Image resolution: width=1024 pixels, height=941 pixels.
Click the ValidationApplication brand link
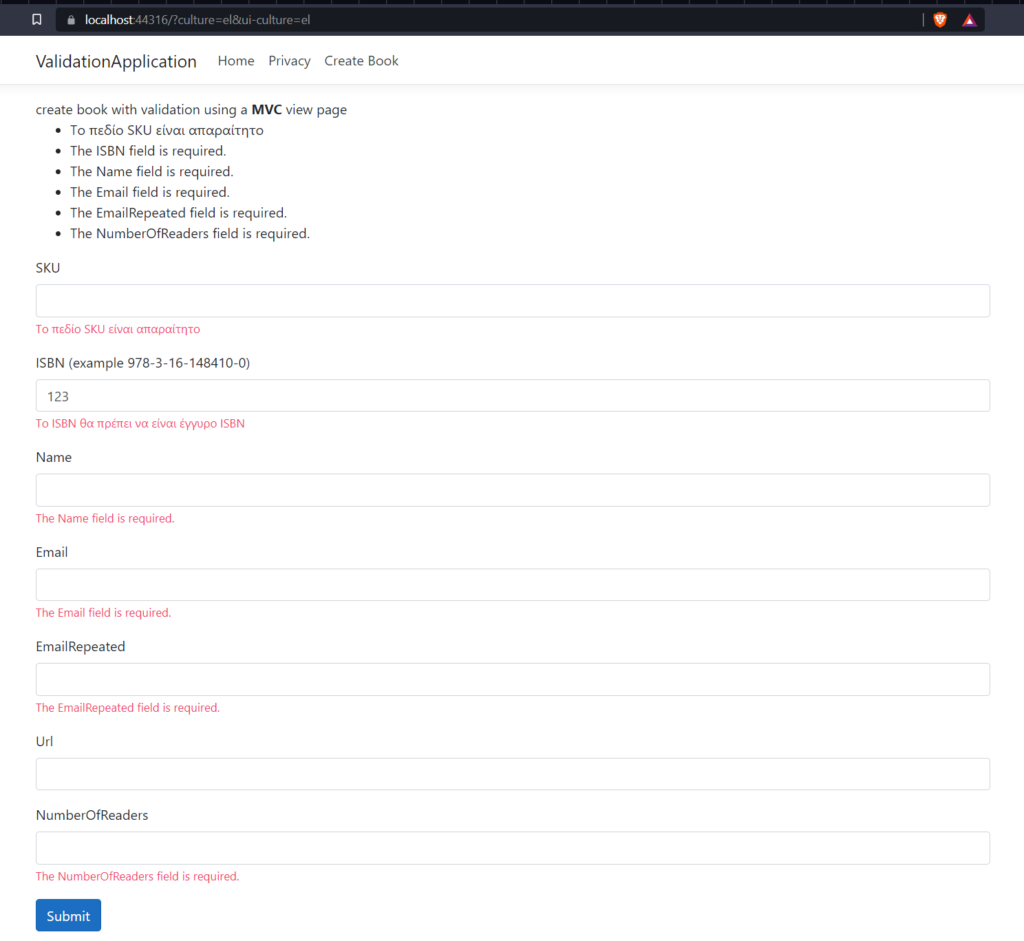116,61
